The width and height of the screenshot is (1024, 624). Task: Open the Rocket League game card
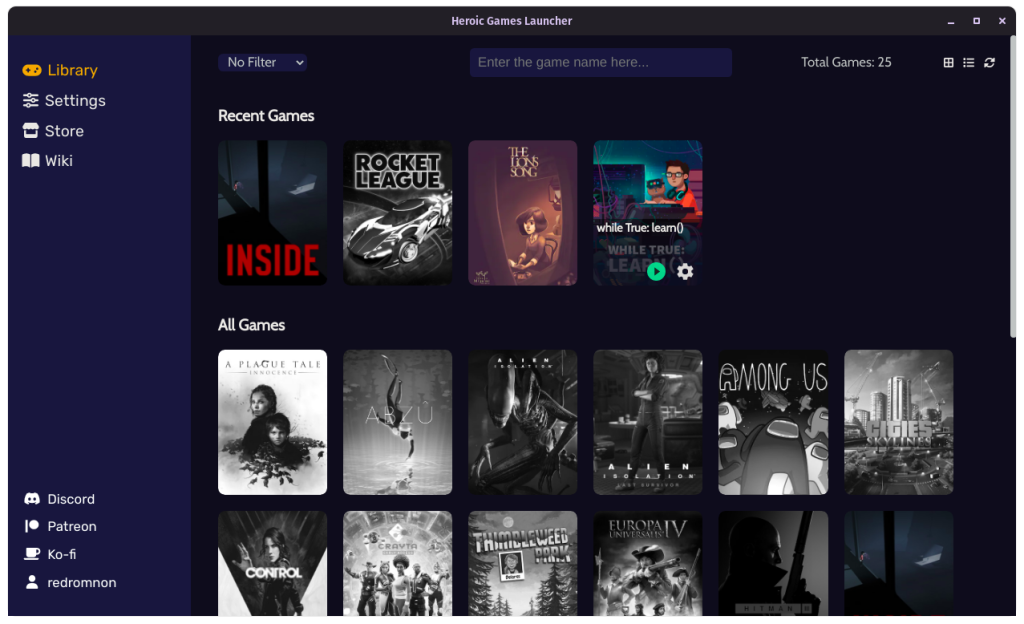397,212
